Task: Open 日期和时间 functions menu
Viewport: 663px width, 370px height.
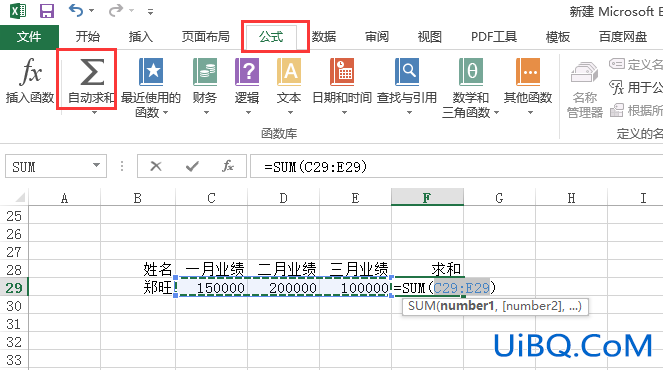Action: [342, 87]
